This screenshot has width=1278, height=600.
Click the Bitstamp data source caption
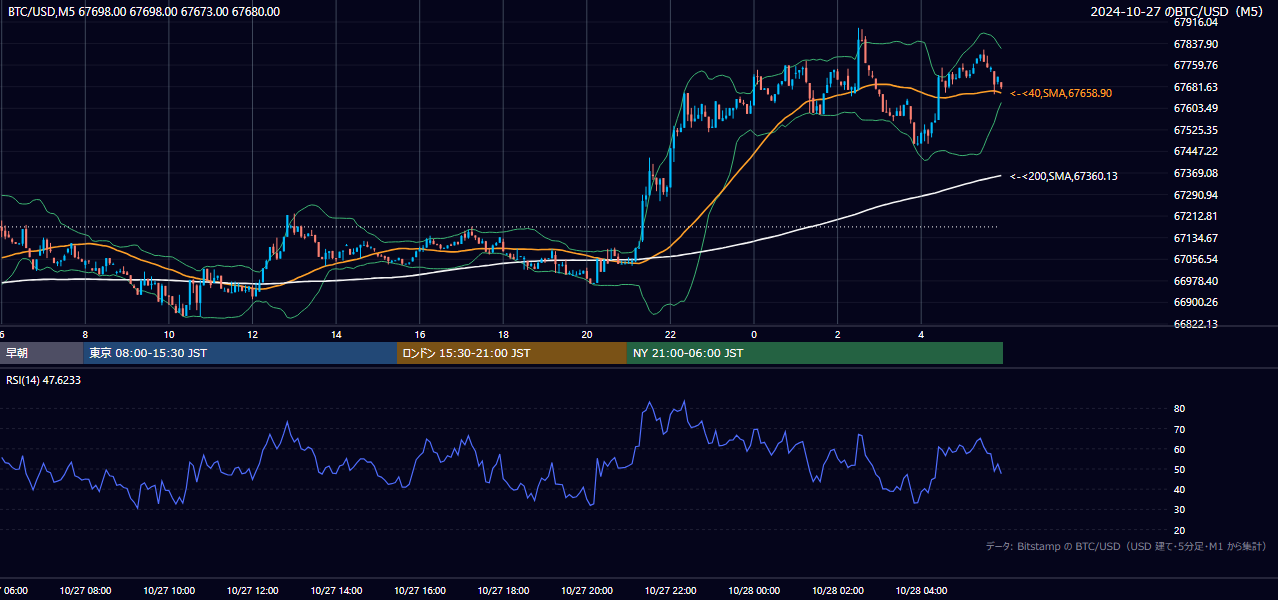click(1126, 546)
